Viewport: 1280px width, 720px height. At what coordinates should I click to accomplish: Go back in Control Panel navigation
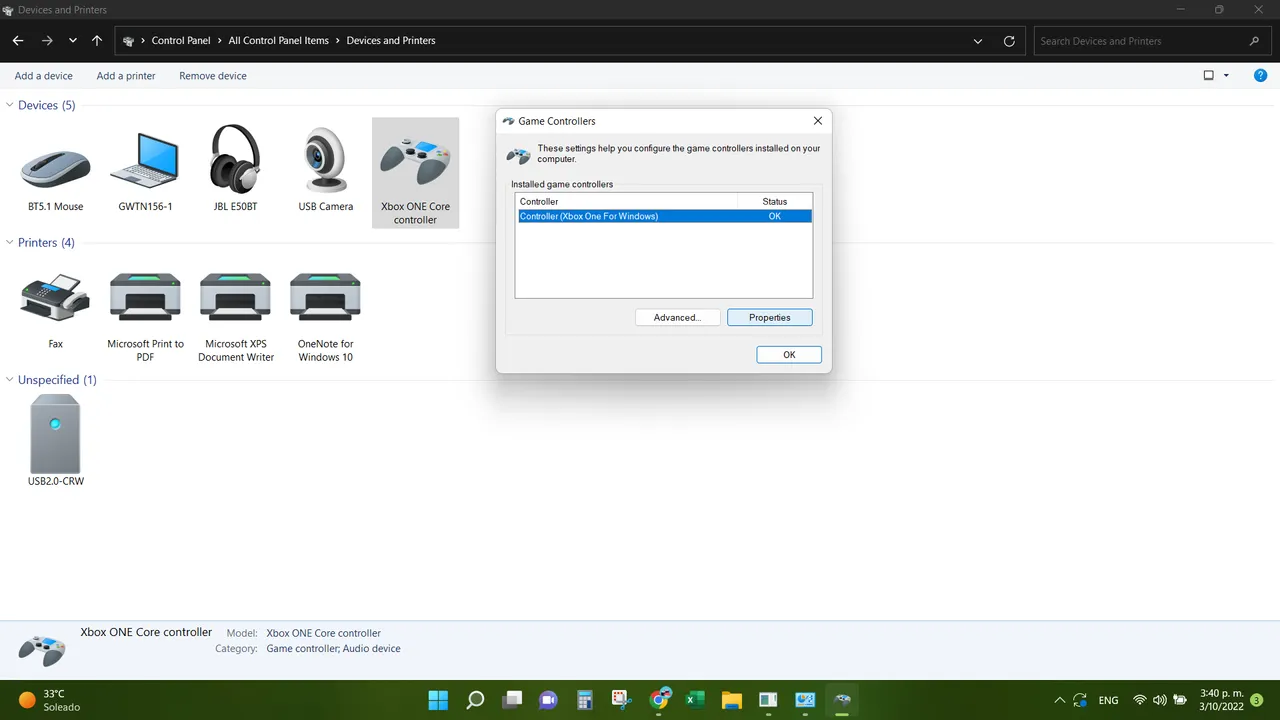[18, 41]
